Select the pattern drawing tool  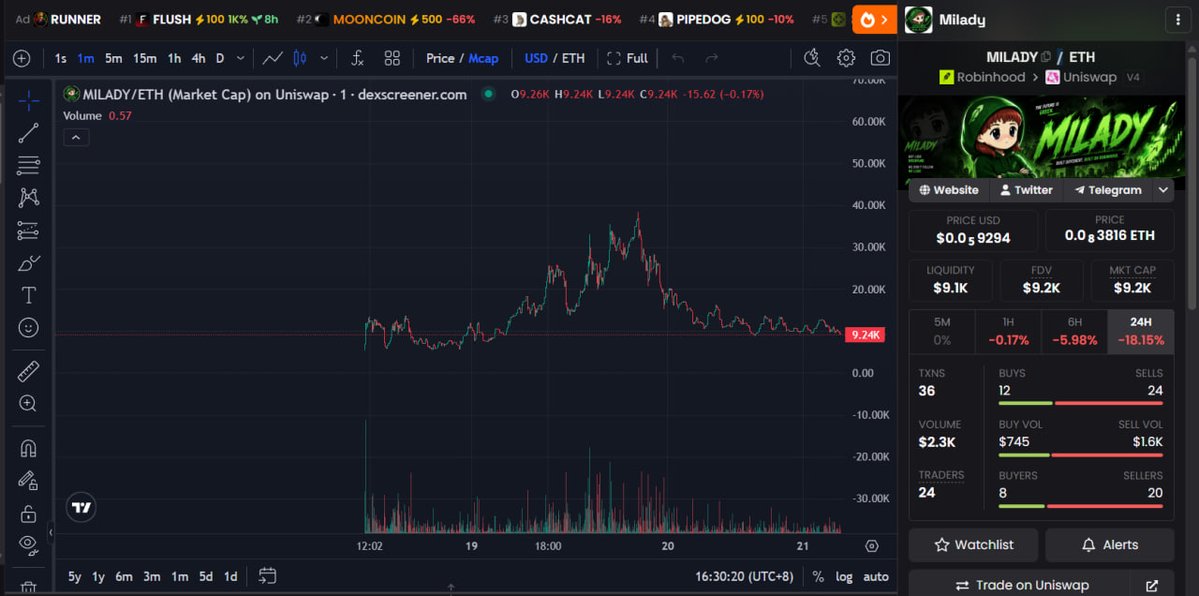point(28,197)
